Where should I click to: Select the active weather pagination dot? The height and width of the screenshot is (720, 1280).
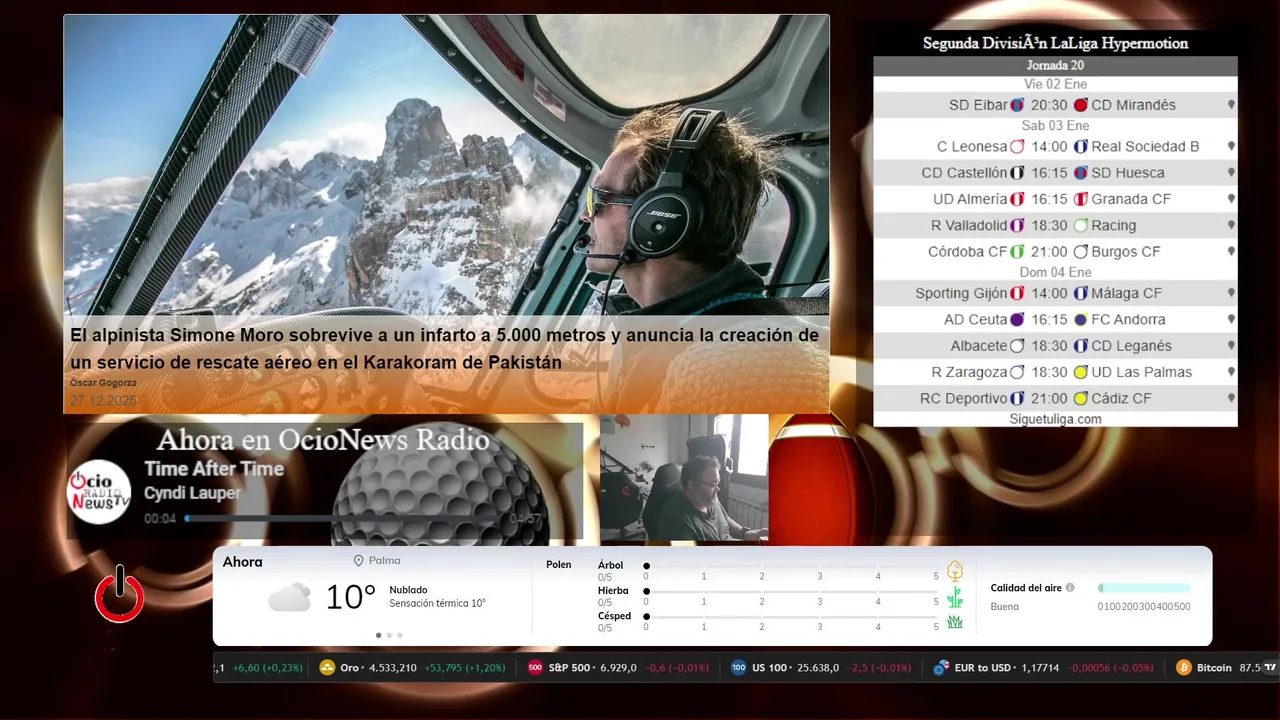pyautogui.click(x=378, y=635)
